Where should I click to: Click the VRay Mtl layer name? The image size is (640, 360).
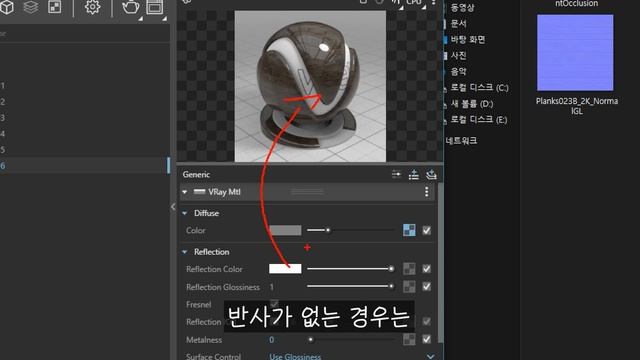(224, 192)
